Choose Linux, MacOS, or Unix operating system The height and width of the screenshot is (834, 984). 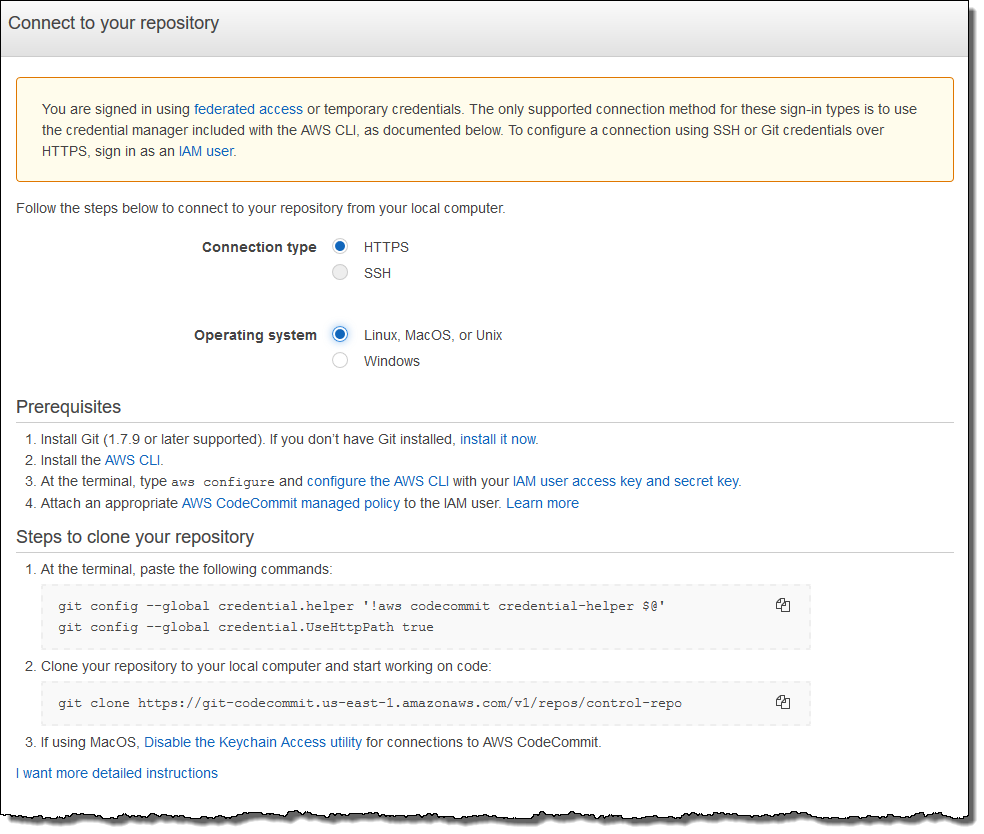coord(340,334)
